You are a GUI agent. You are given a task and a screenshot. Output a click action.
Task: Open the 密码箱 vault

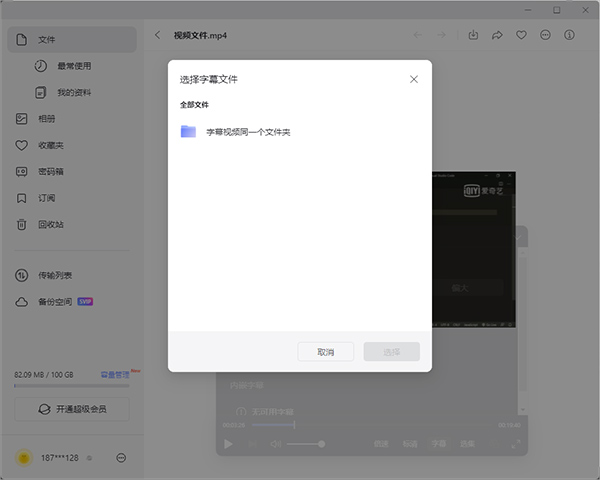tap(50, 171)
